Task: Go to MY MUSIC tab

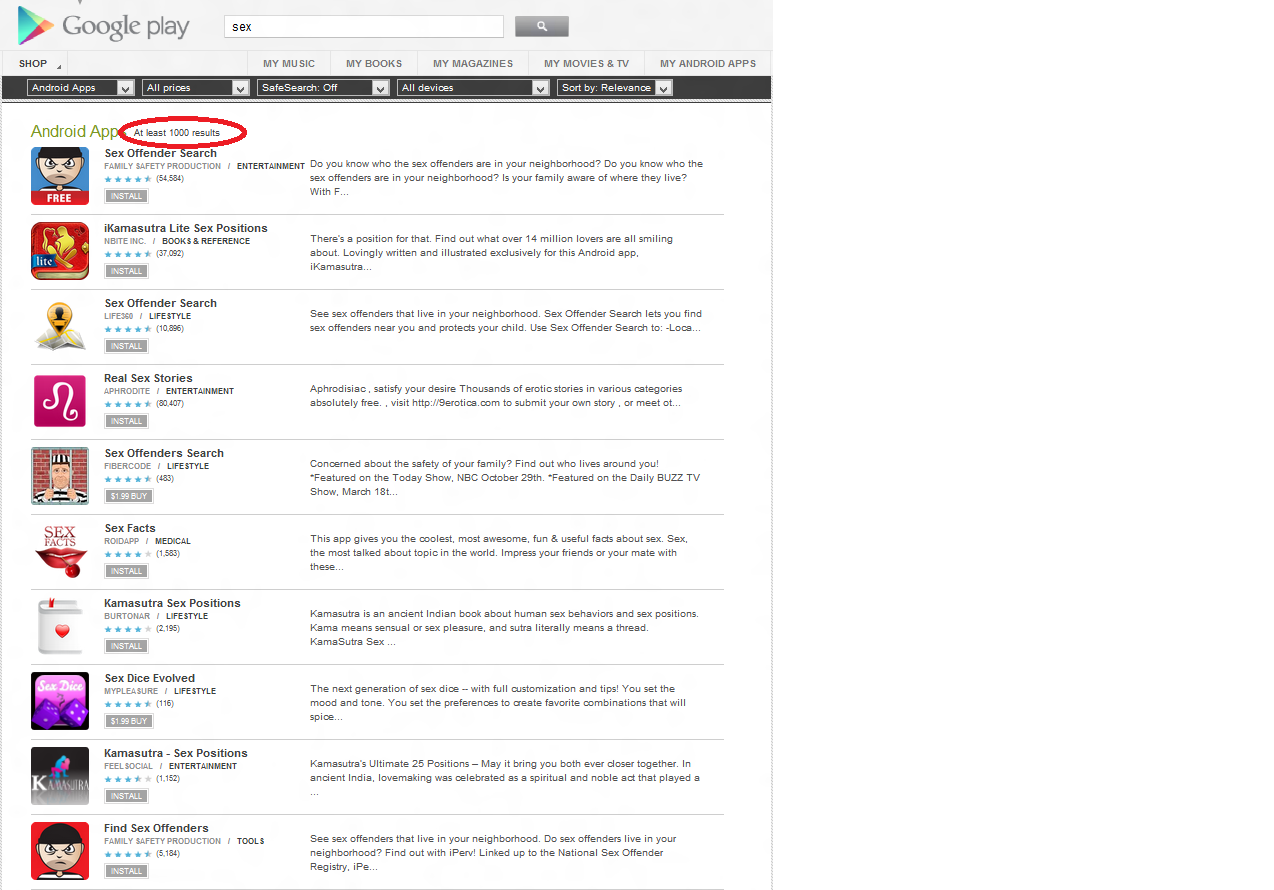Action: 289,64
